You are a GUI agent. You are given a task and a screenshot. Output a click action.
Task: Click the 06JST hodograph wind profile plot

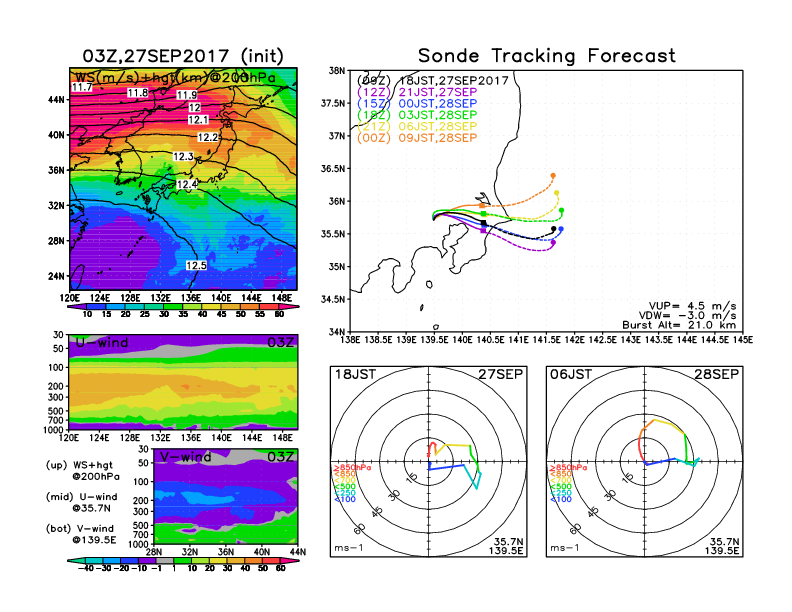(x=645, y=462)
